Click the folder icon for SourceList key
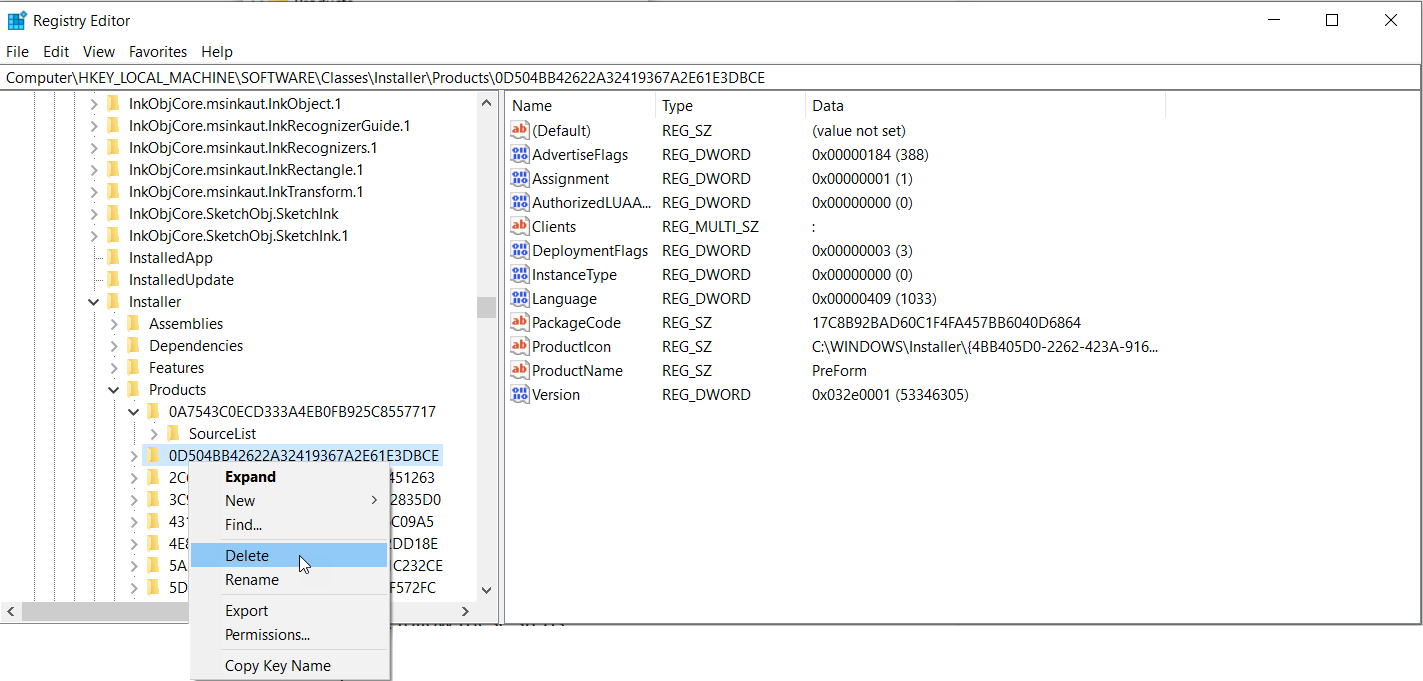Image resolution: width=1423 pixels, height=681 pixels. click(172, 433)
